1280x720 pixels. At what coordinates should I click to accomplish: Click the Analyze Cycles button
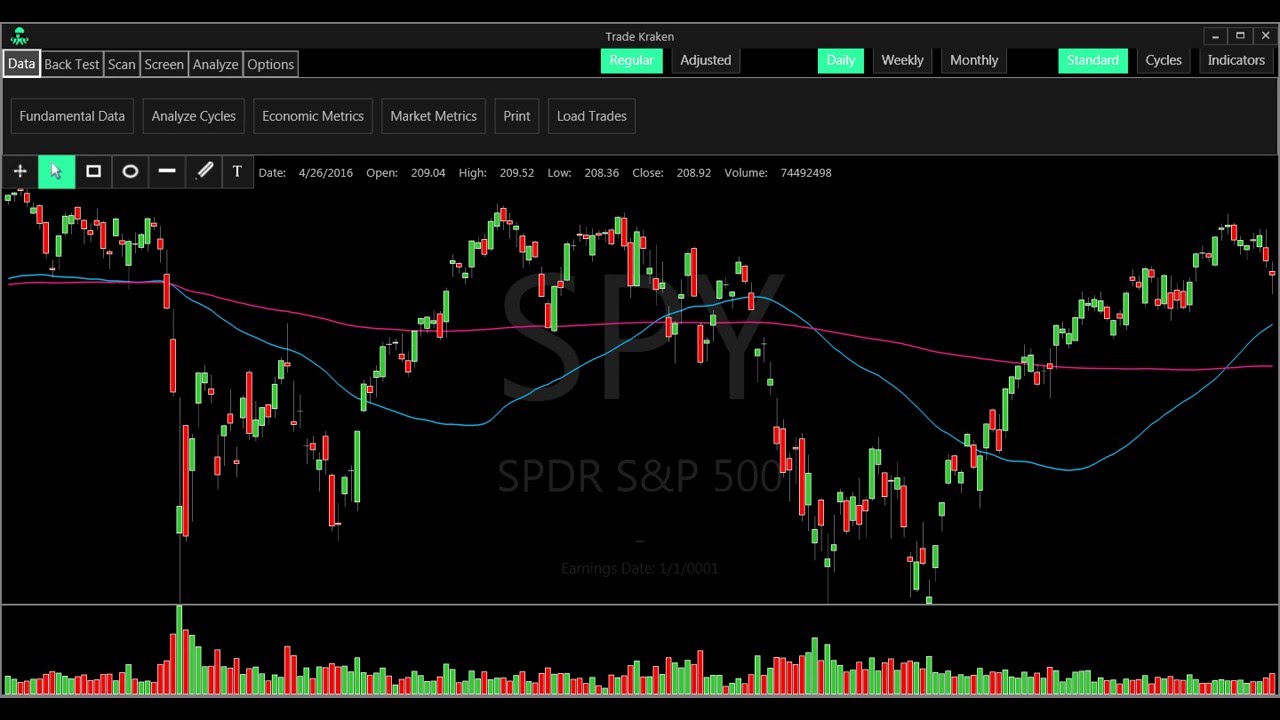tap(194, 116)
